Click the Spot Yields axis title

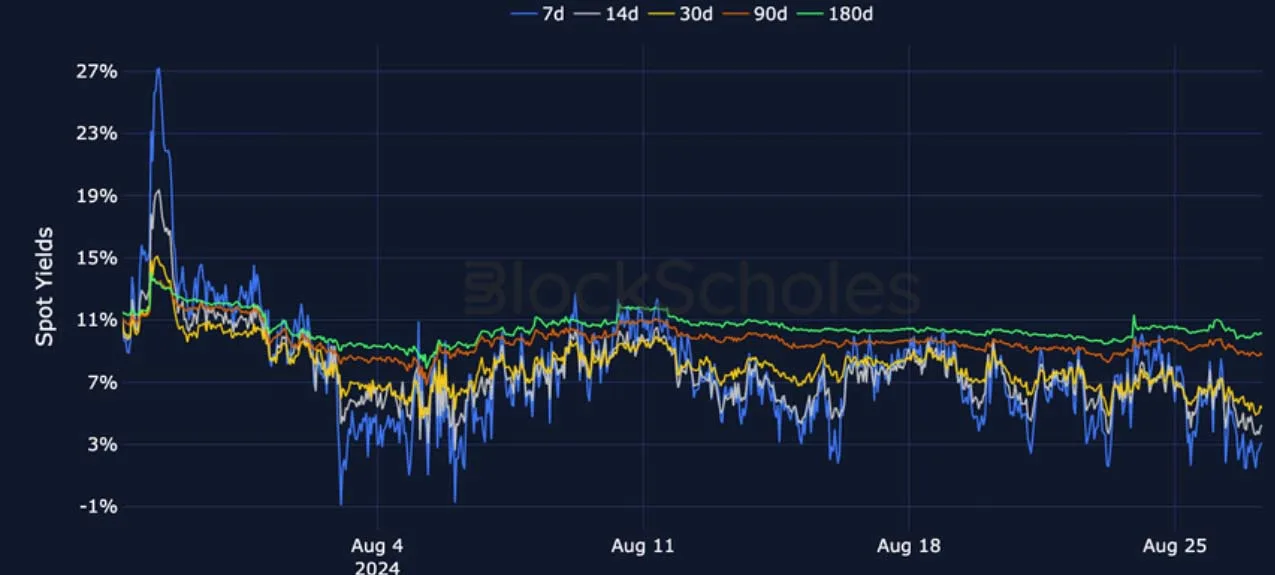point(45,287)
